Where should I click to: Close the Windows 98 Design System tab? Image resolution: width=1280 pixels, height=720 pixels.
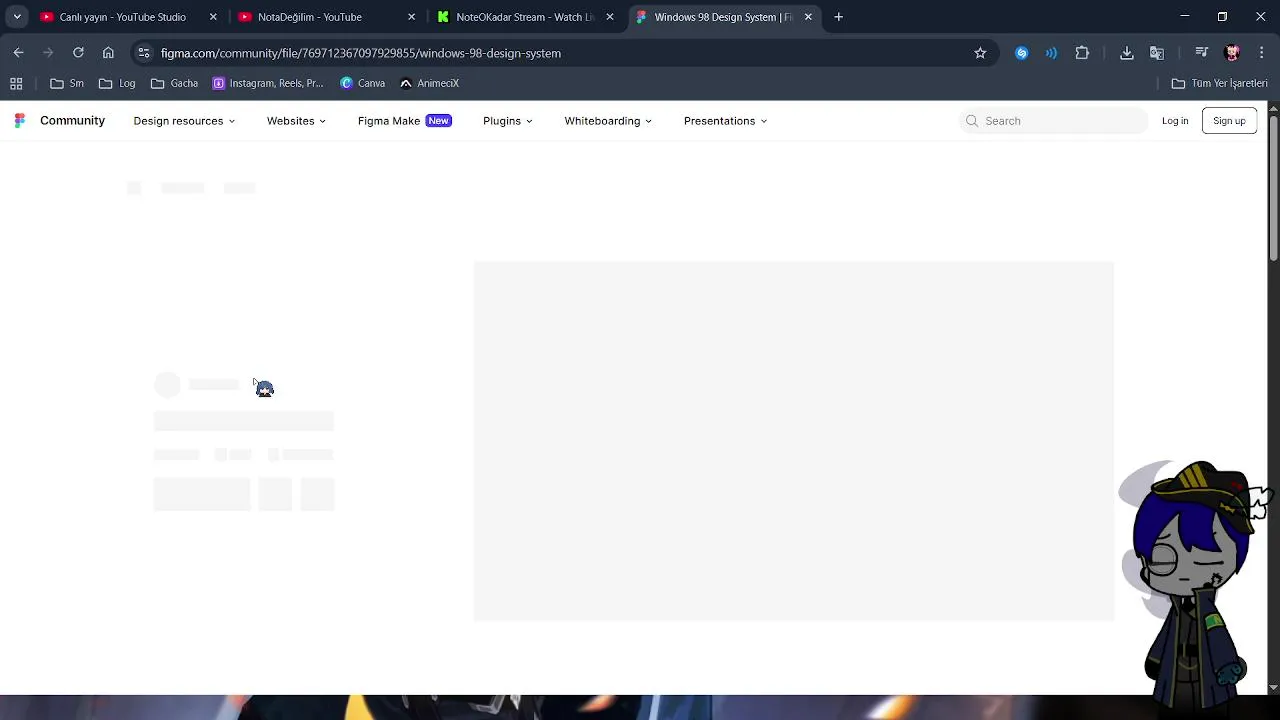808,17
